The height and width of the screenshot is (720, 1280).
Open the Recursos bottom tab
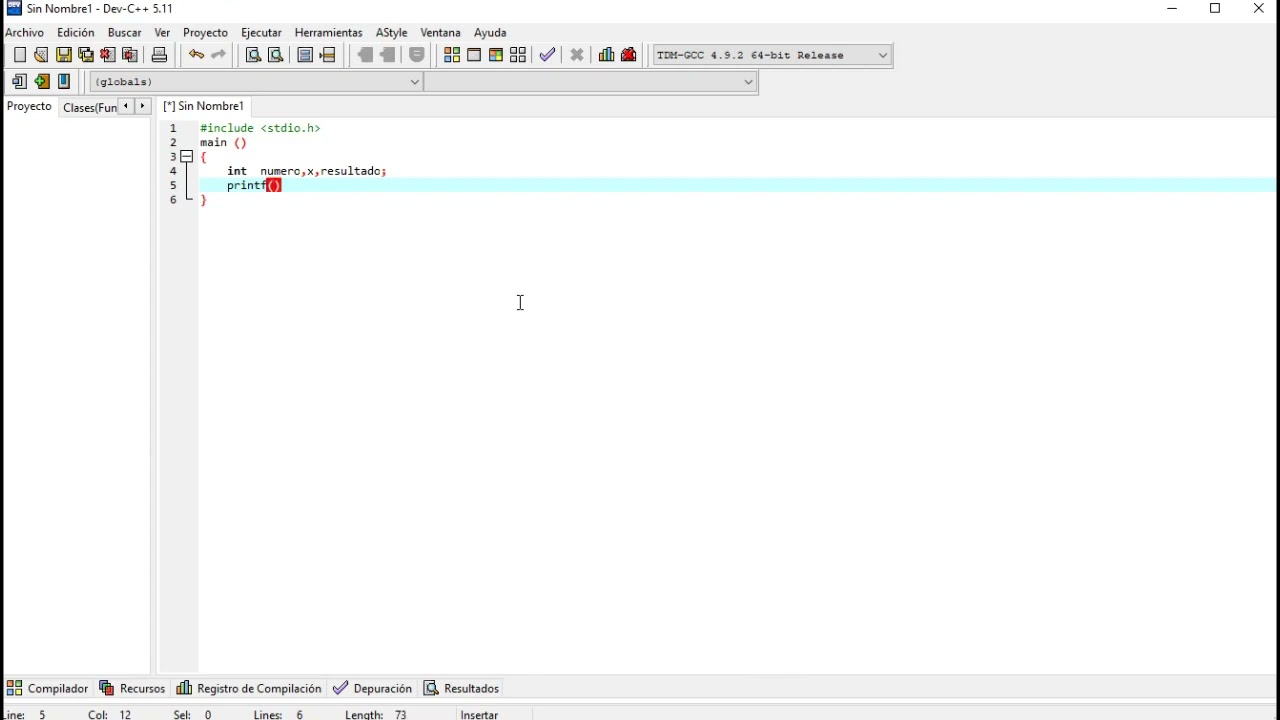(x=132, y=688)
